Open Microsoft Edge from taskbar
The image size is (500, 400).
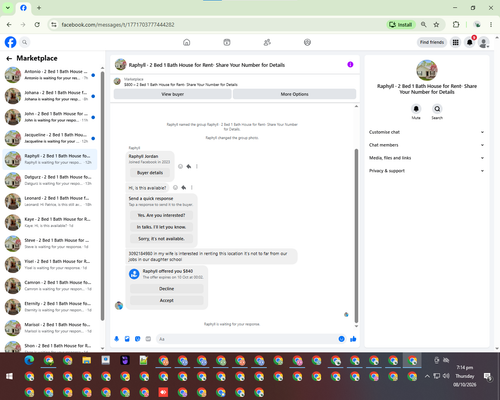click(x=29, y=360)
